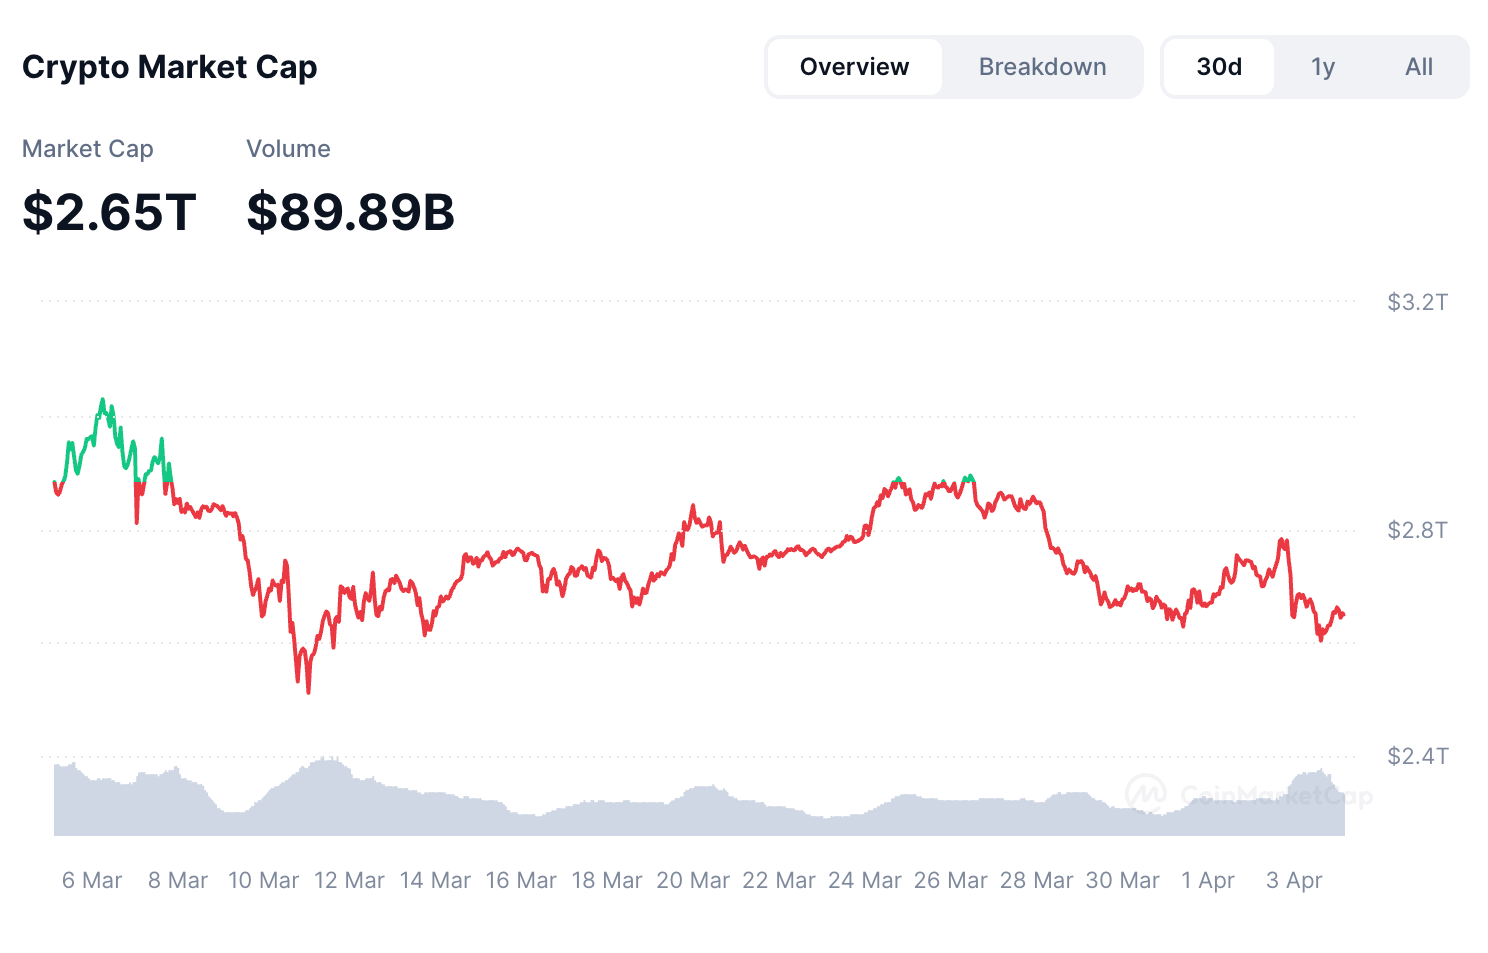Click the green peak of the chart line
Screen dimensions: 1488x953
[x=102, y=401]
